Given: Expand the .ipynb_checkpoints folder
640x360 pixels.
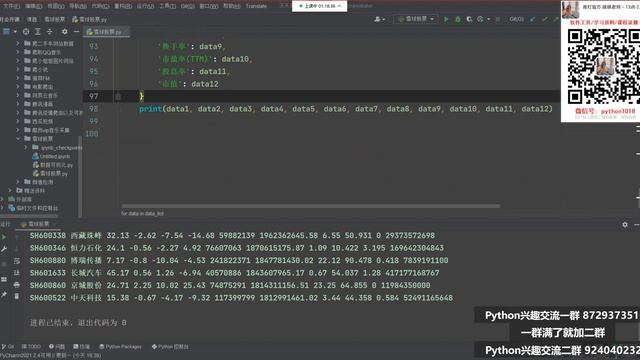Looking at the screenshot, I should pyautogui.click(x=26, y=147).
